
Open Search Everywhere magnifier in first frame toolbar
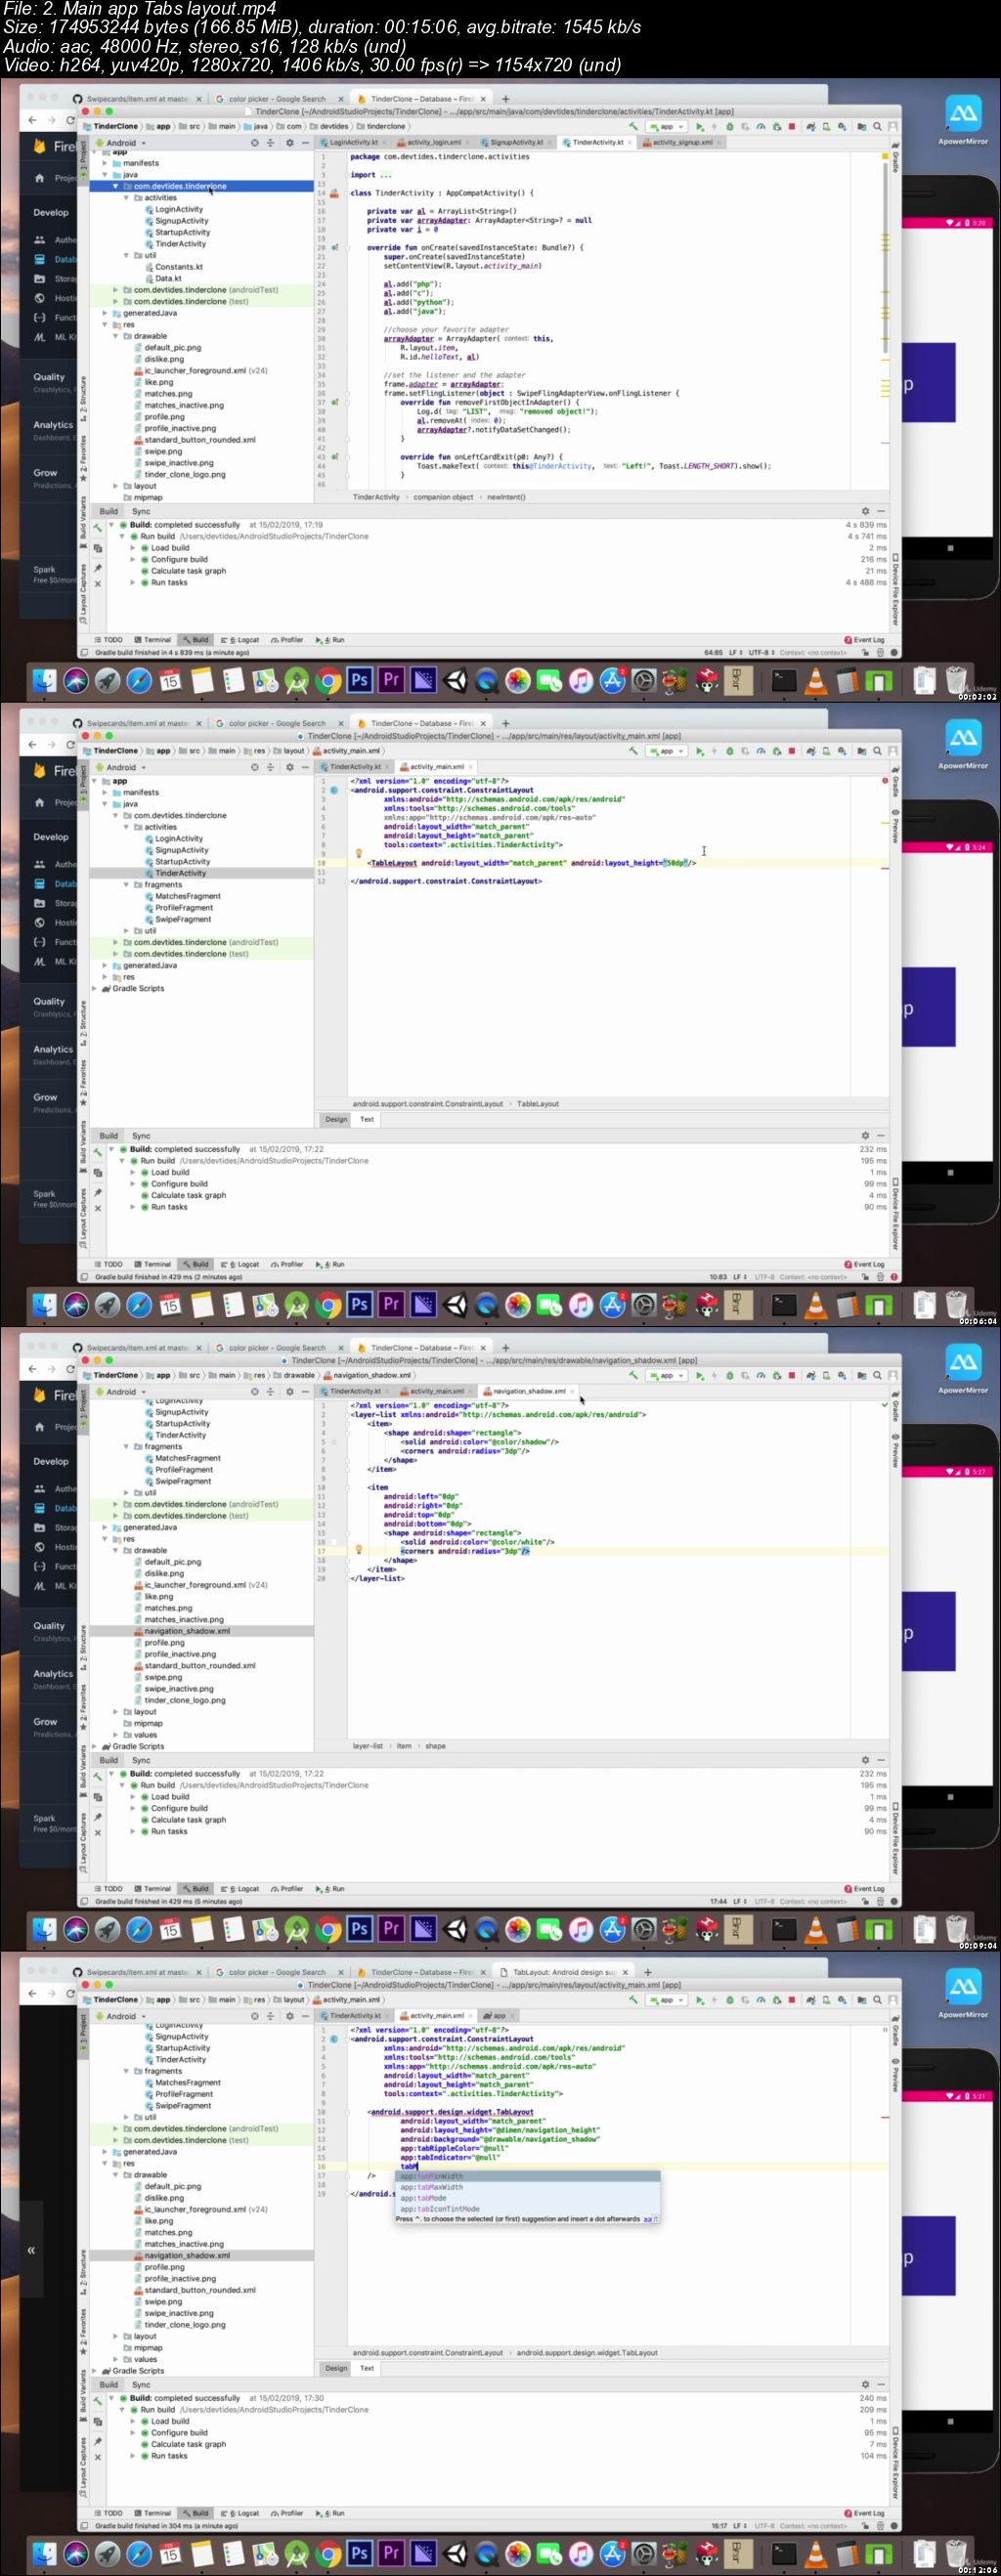click(x=877, y=127)
